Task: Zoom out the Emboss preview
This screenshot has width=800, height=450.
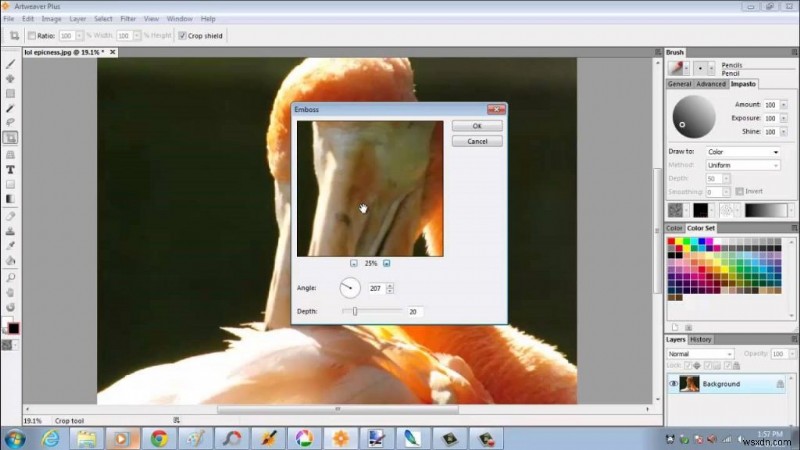Action: [354, 263]
